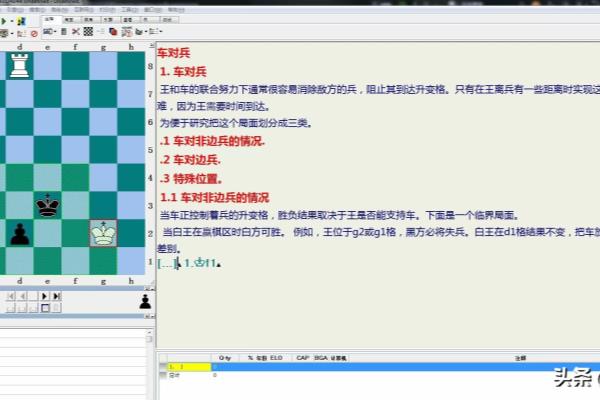600x400 pixels.
Task: Click the Q-ty column header
Action: pyautogui.click(x=225, y=358)
